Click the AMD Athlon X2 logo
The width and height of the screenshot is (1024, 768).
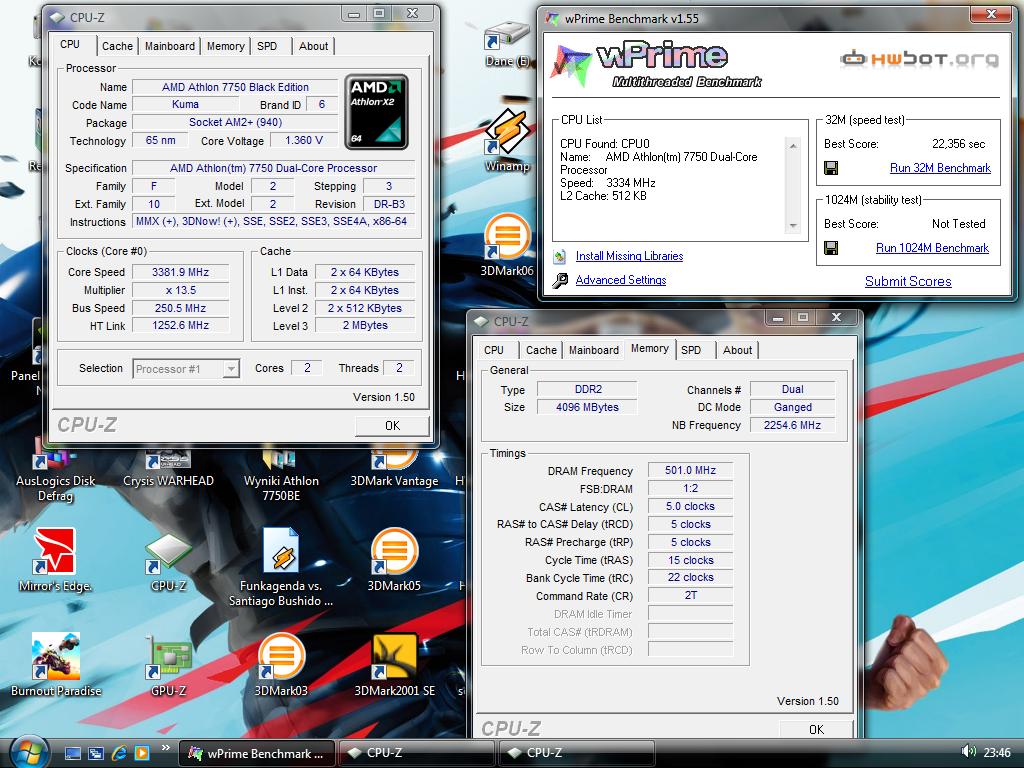tap(376, 112)
